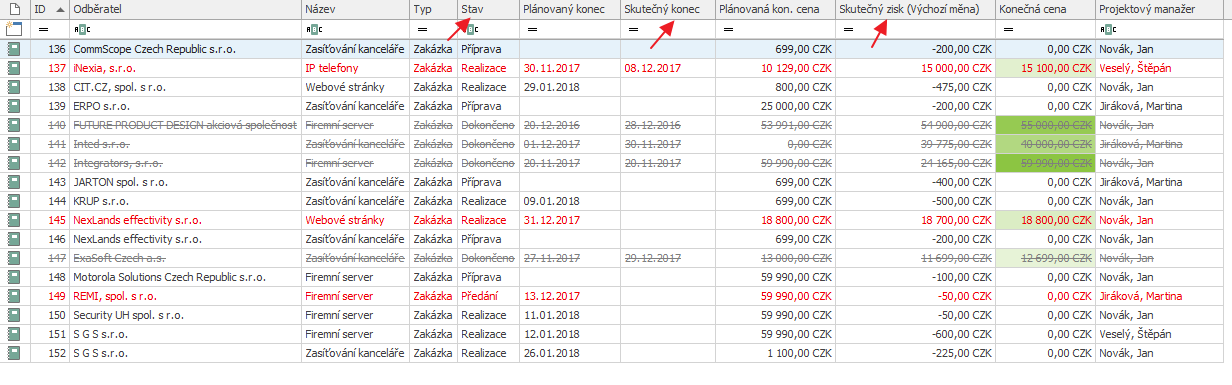Click the row icon for ID 152
Viewport: 1232px width, 385px height.
pos(14,353)
